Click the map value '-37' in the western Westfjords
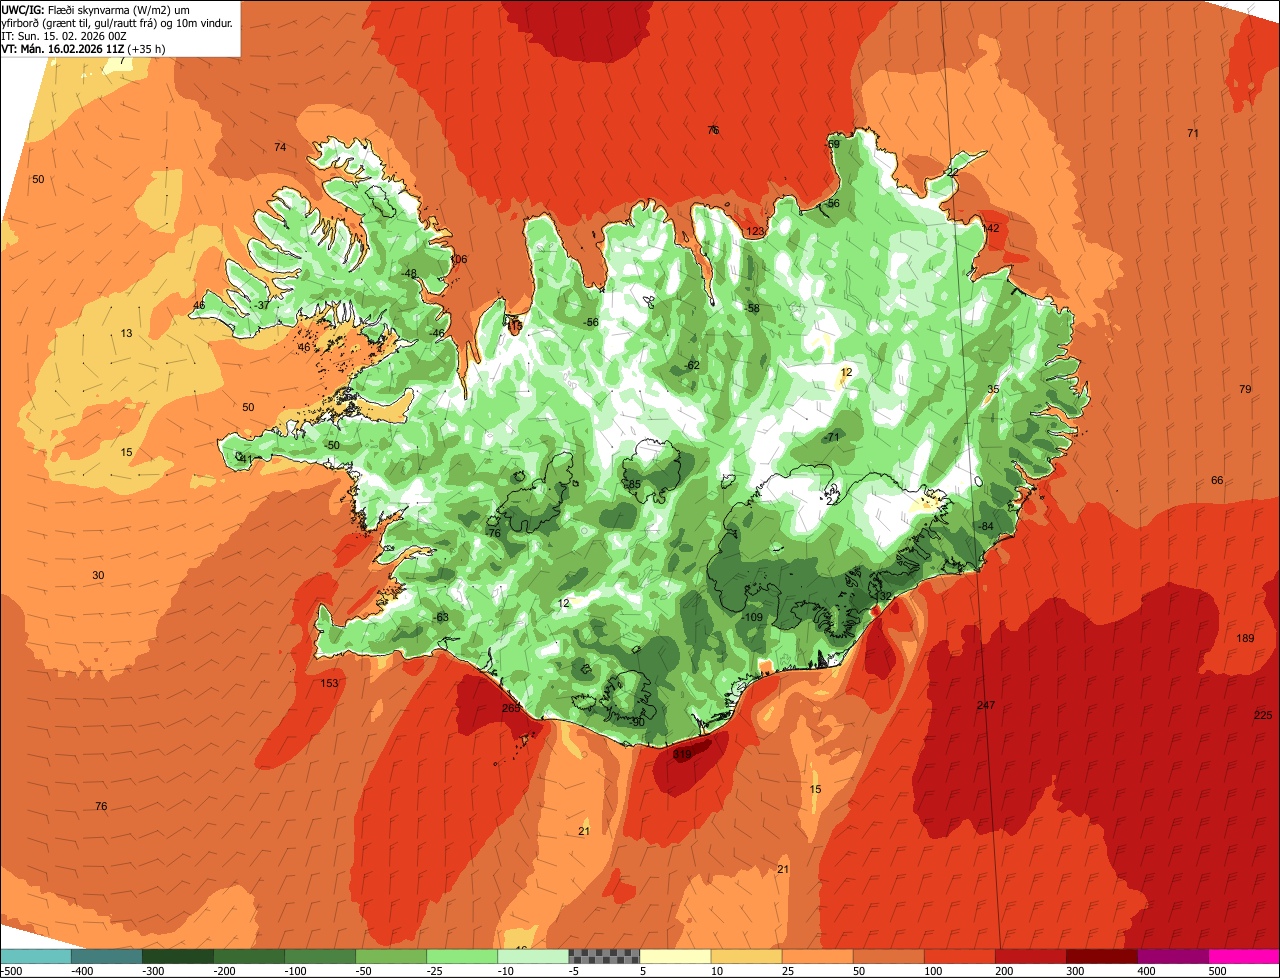Image resolution: width=1280 pixels, height=978 pixels. [261, 306]
